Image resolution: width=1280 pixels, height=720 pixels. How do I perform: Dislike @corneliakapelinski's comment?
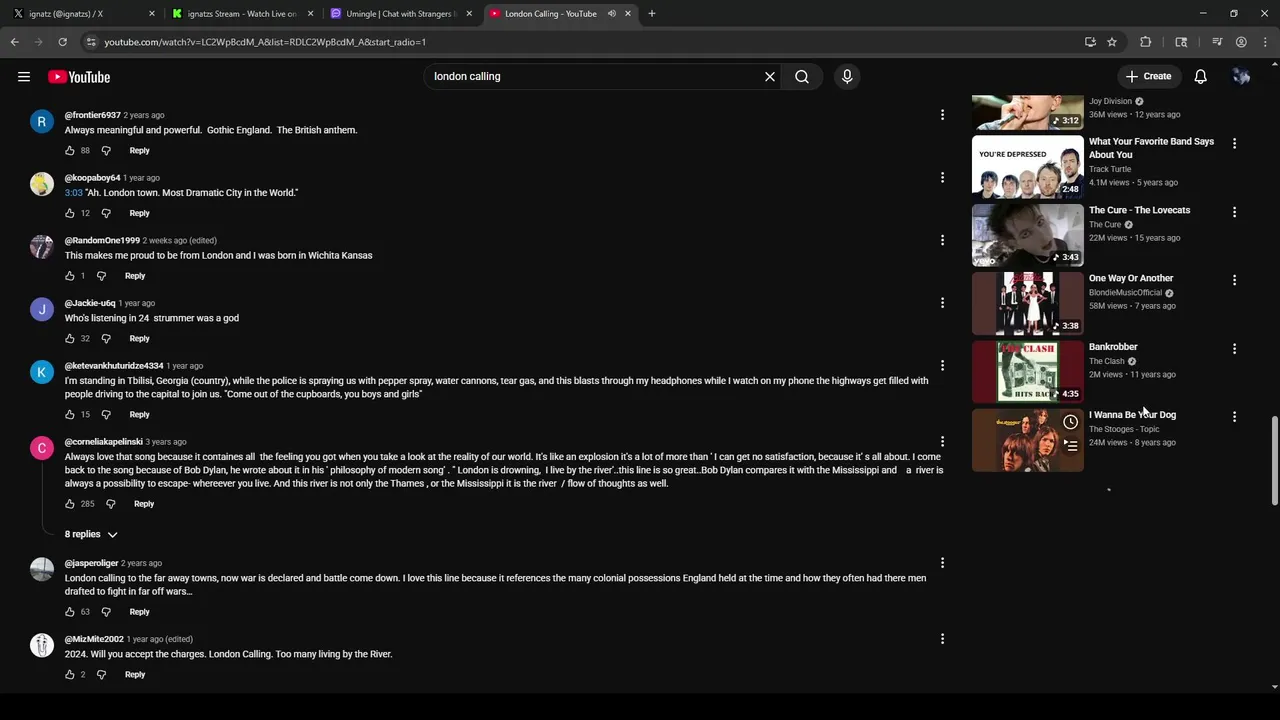[x=111, y=504]
